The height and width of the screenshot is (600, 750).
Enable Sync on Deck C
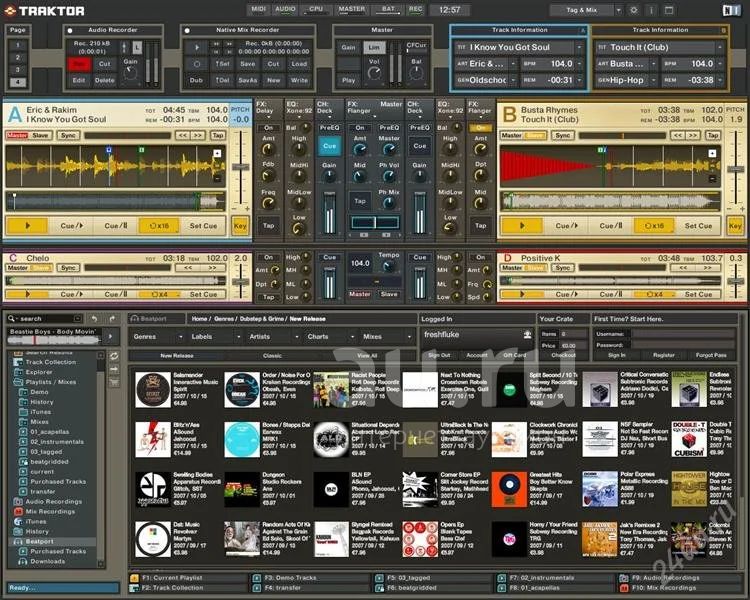click(x=68, y=267)
